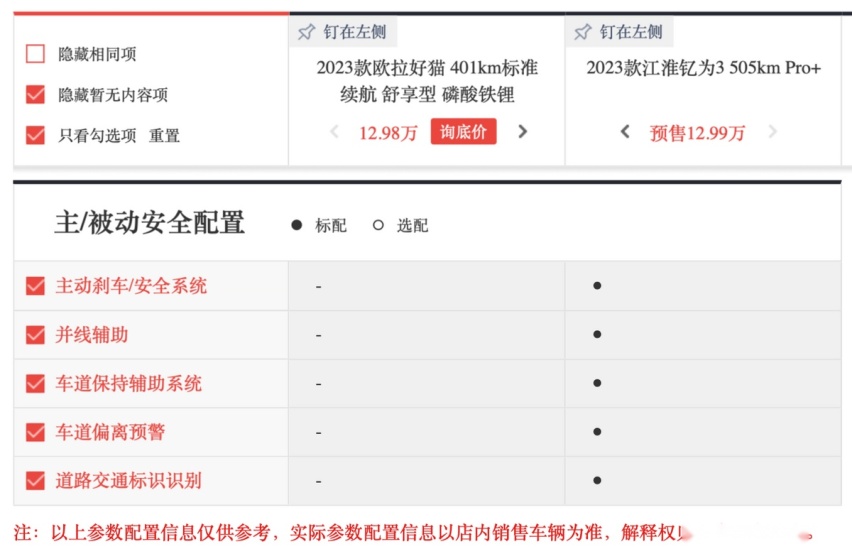
Task: Click 车道保持辅助系统 parameter name
Action: (x=128, y=384)
